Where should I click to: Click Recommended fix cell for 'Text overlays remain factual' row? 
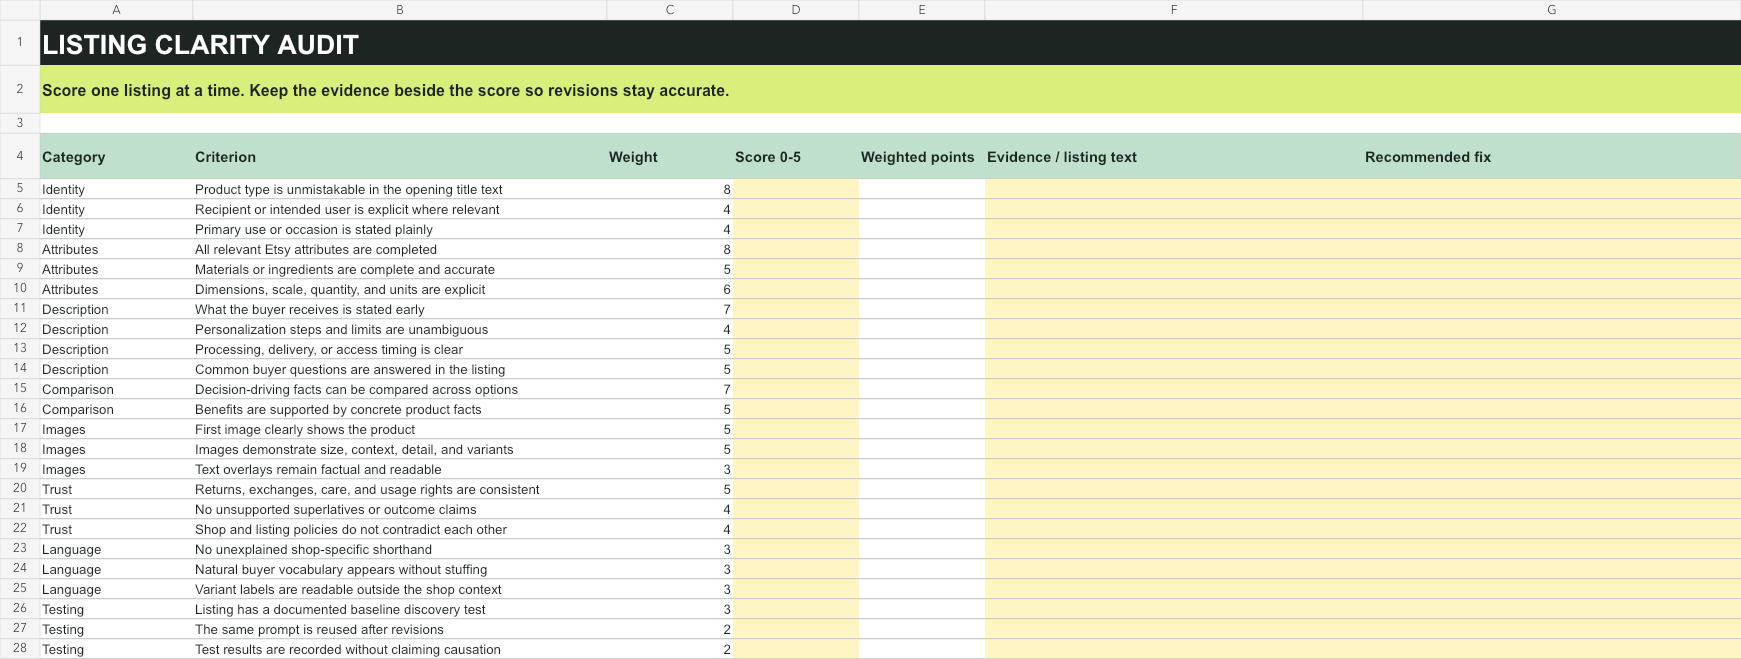click(1552, 469)
